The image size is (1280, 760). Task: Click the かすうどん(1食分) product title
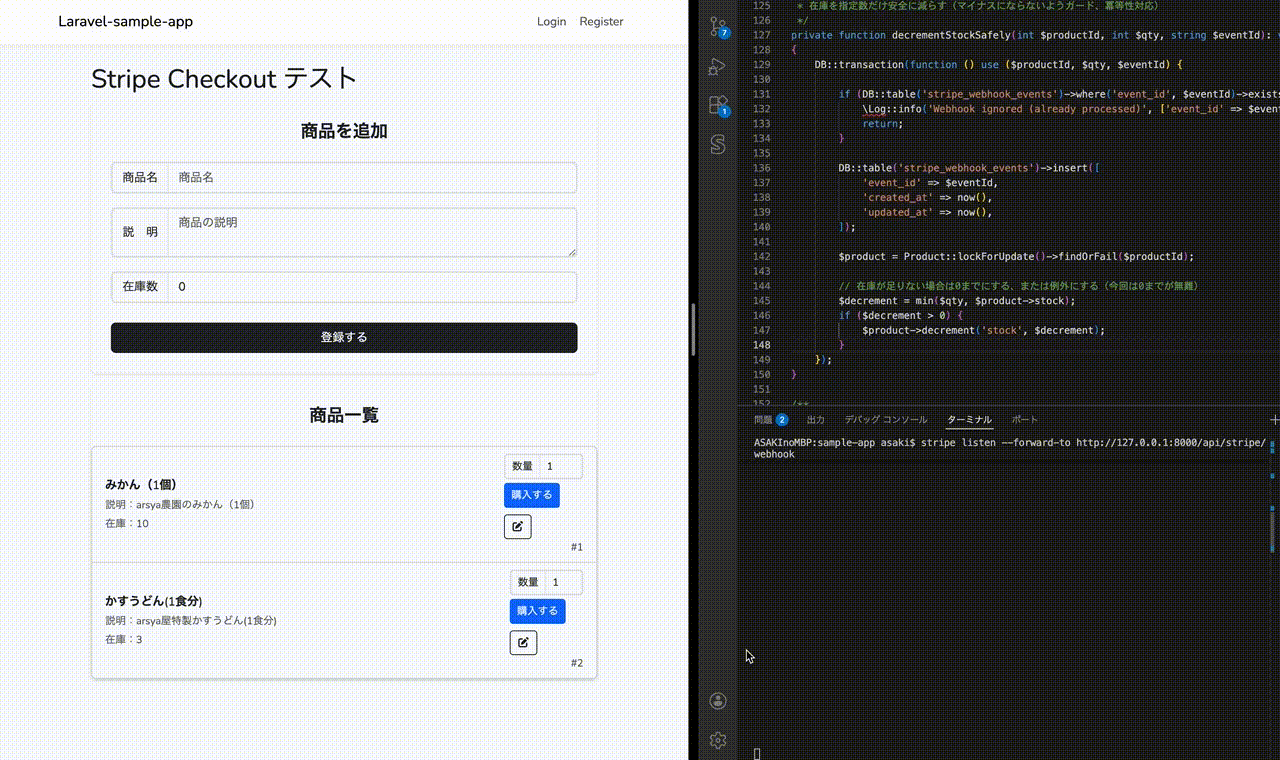click(154, 601)
